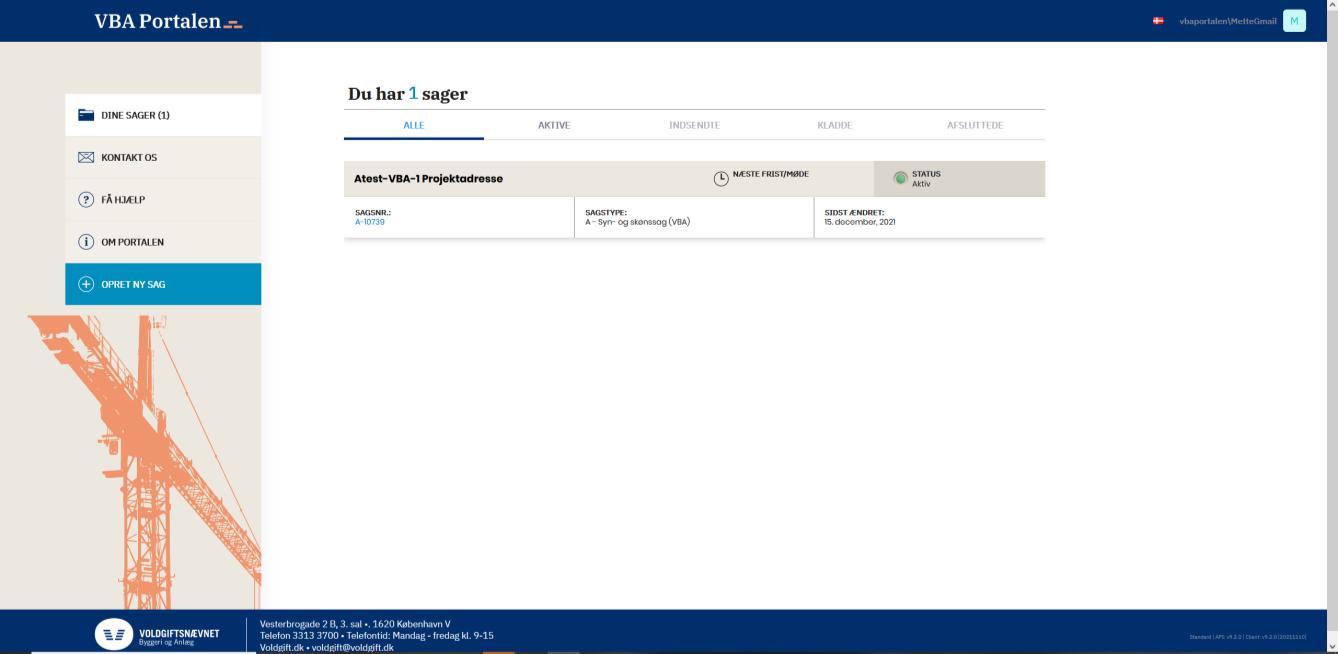The image size is (1338, 654).
Task: Click the question mark help icon
Action: [x=86, y=200]
